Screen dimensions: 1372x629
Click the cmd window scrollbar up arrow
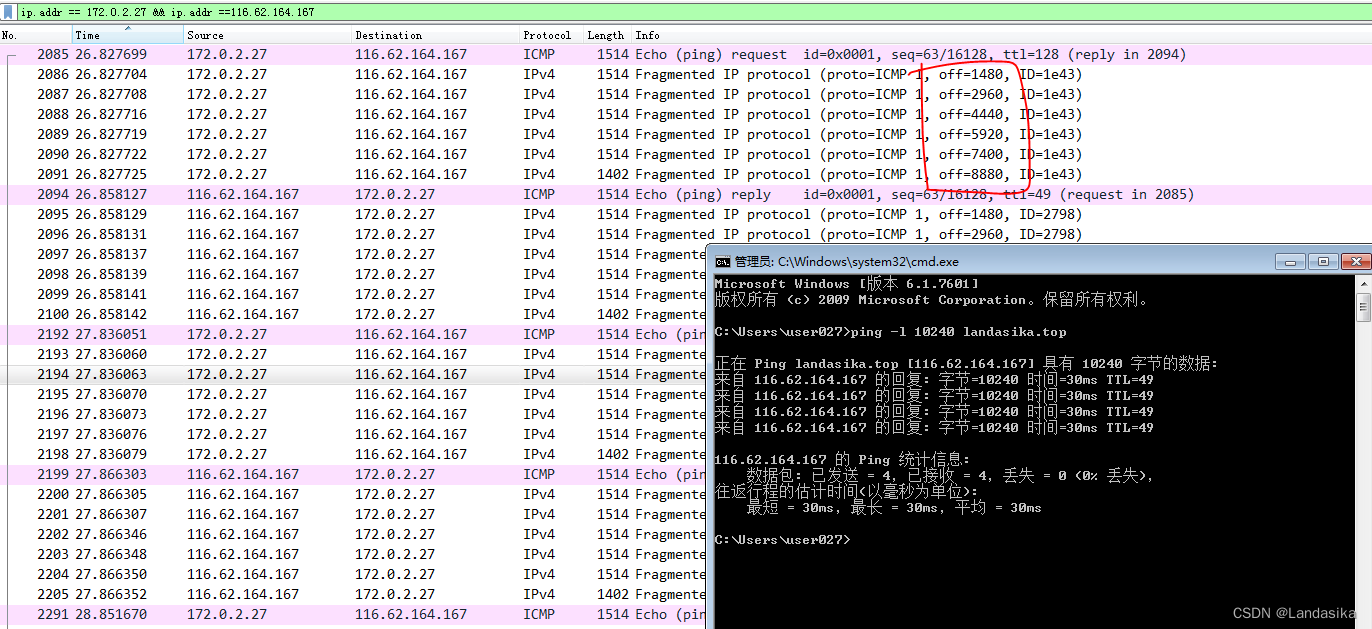[1363, 284]
